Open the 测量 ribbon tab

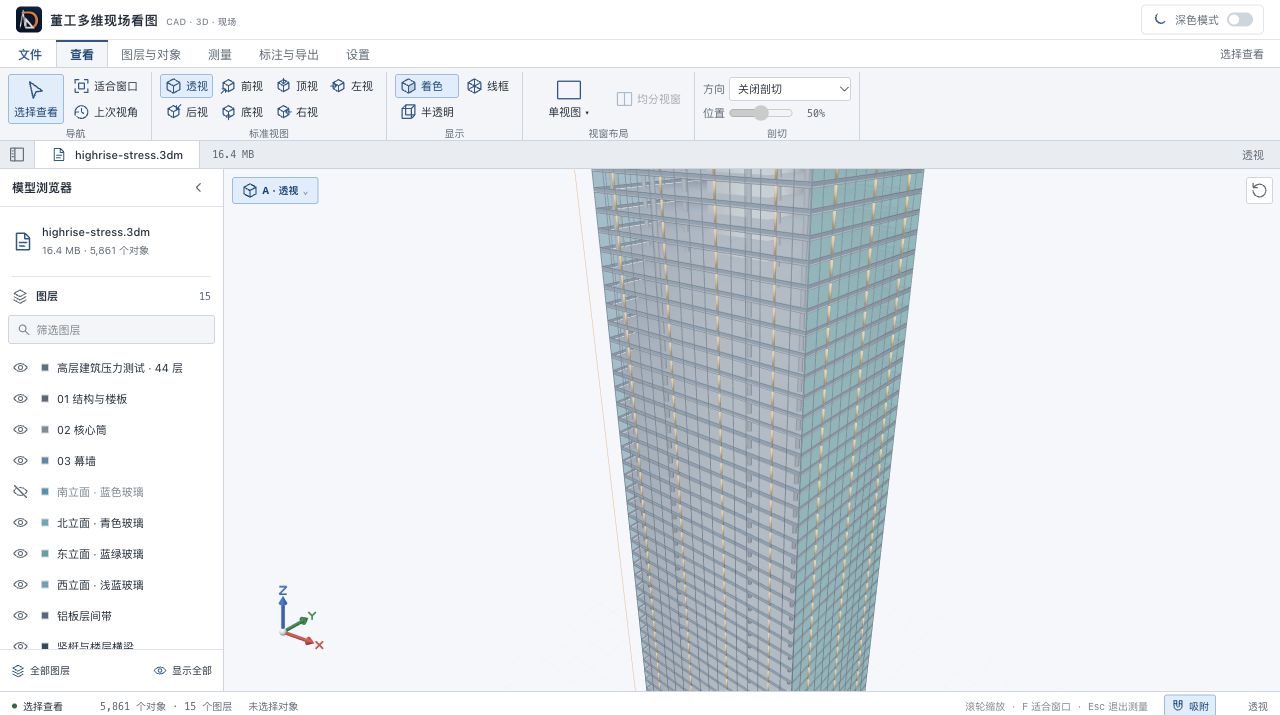[220, 55]
